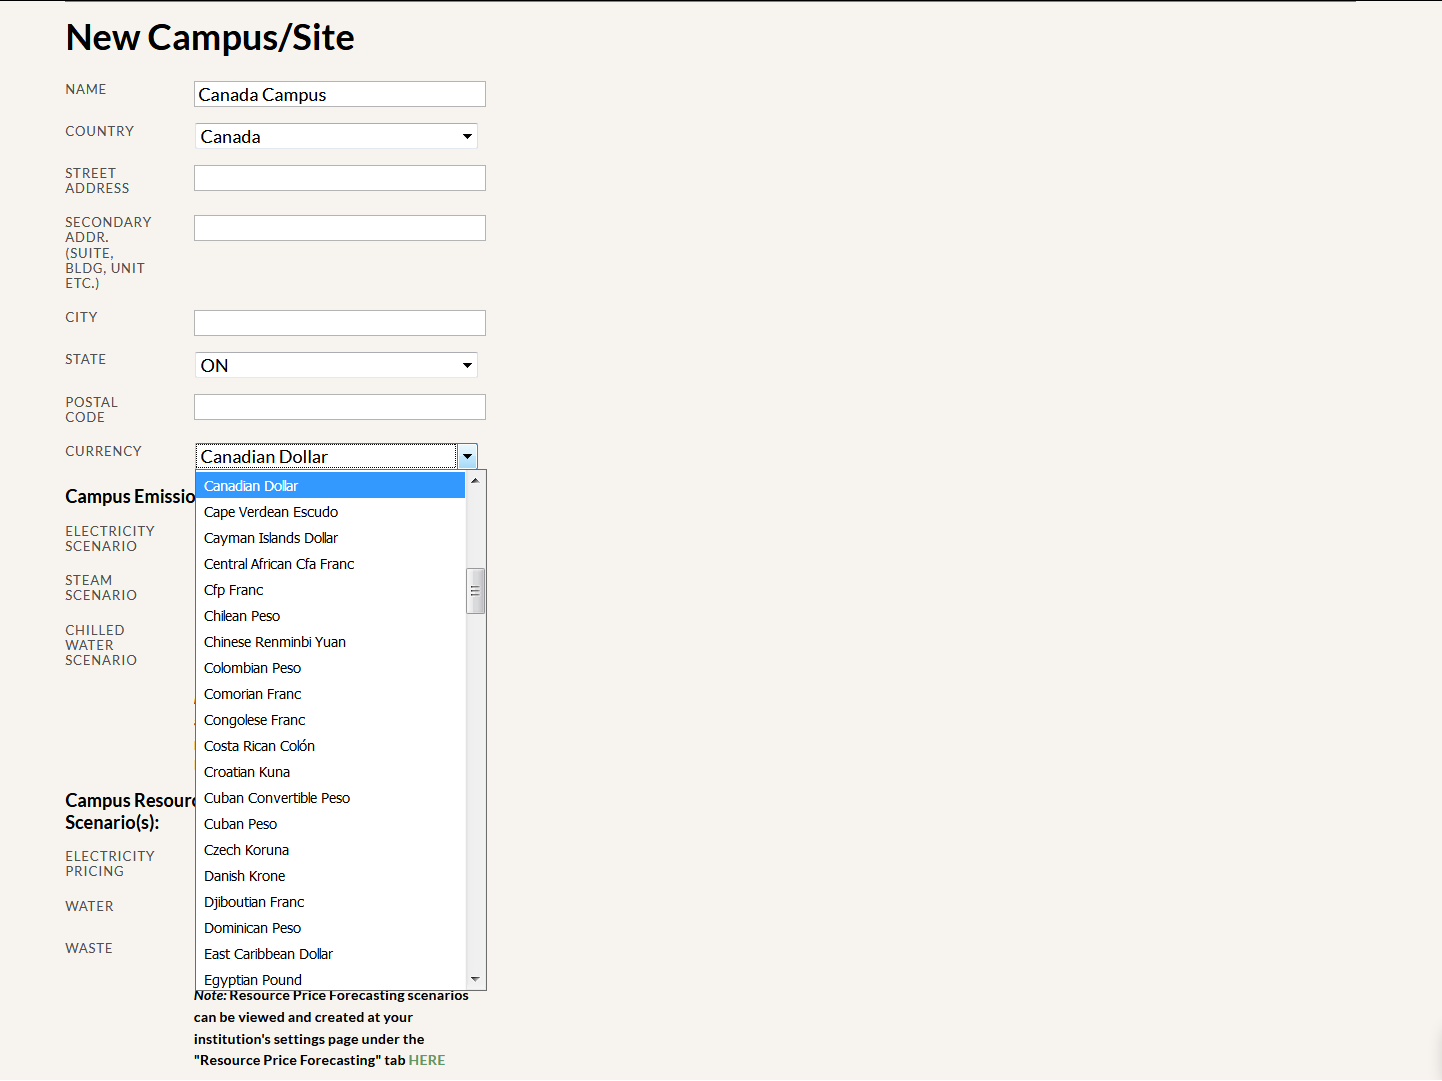Select Cuban Convertible Peso

[x=331, y=798]
